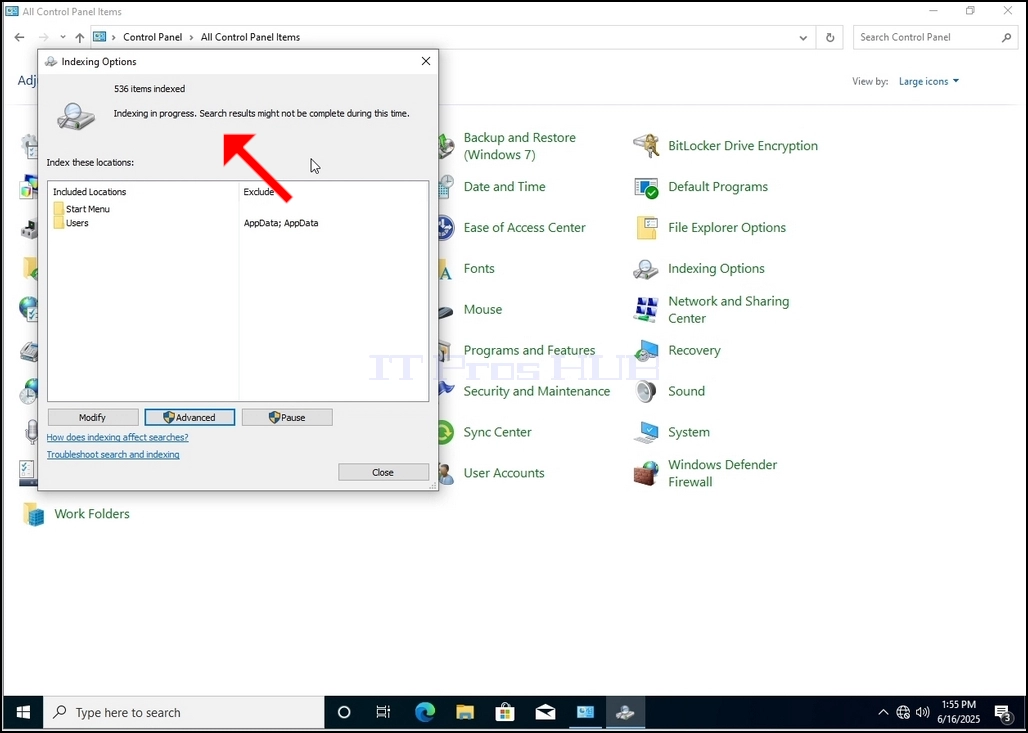The height and width of the screenshot is (733, 1028).
Task: Open User Accounts item
Action: coord(504,473)
